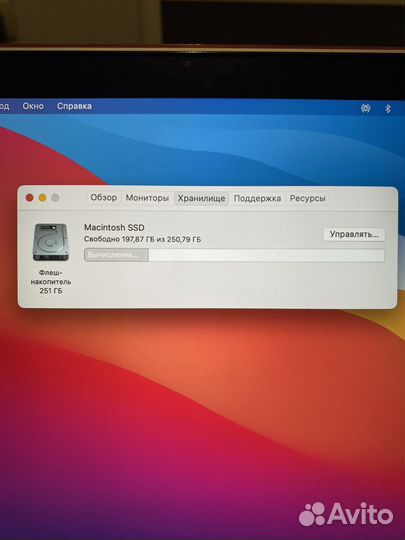Viewport: 405px width, 540px height.
Task: Click the Macintosh SSD title text
Action: click(114, 227)
